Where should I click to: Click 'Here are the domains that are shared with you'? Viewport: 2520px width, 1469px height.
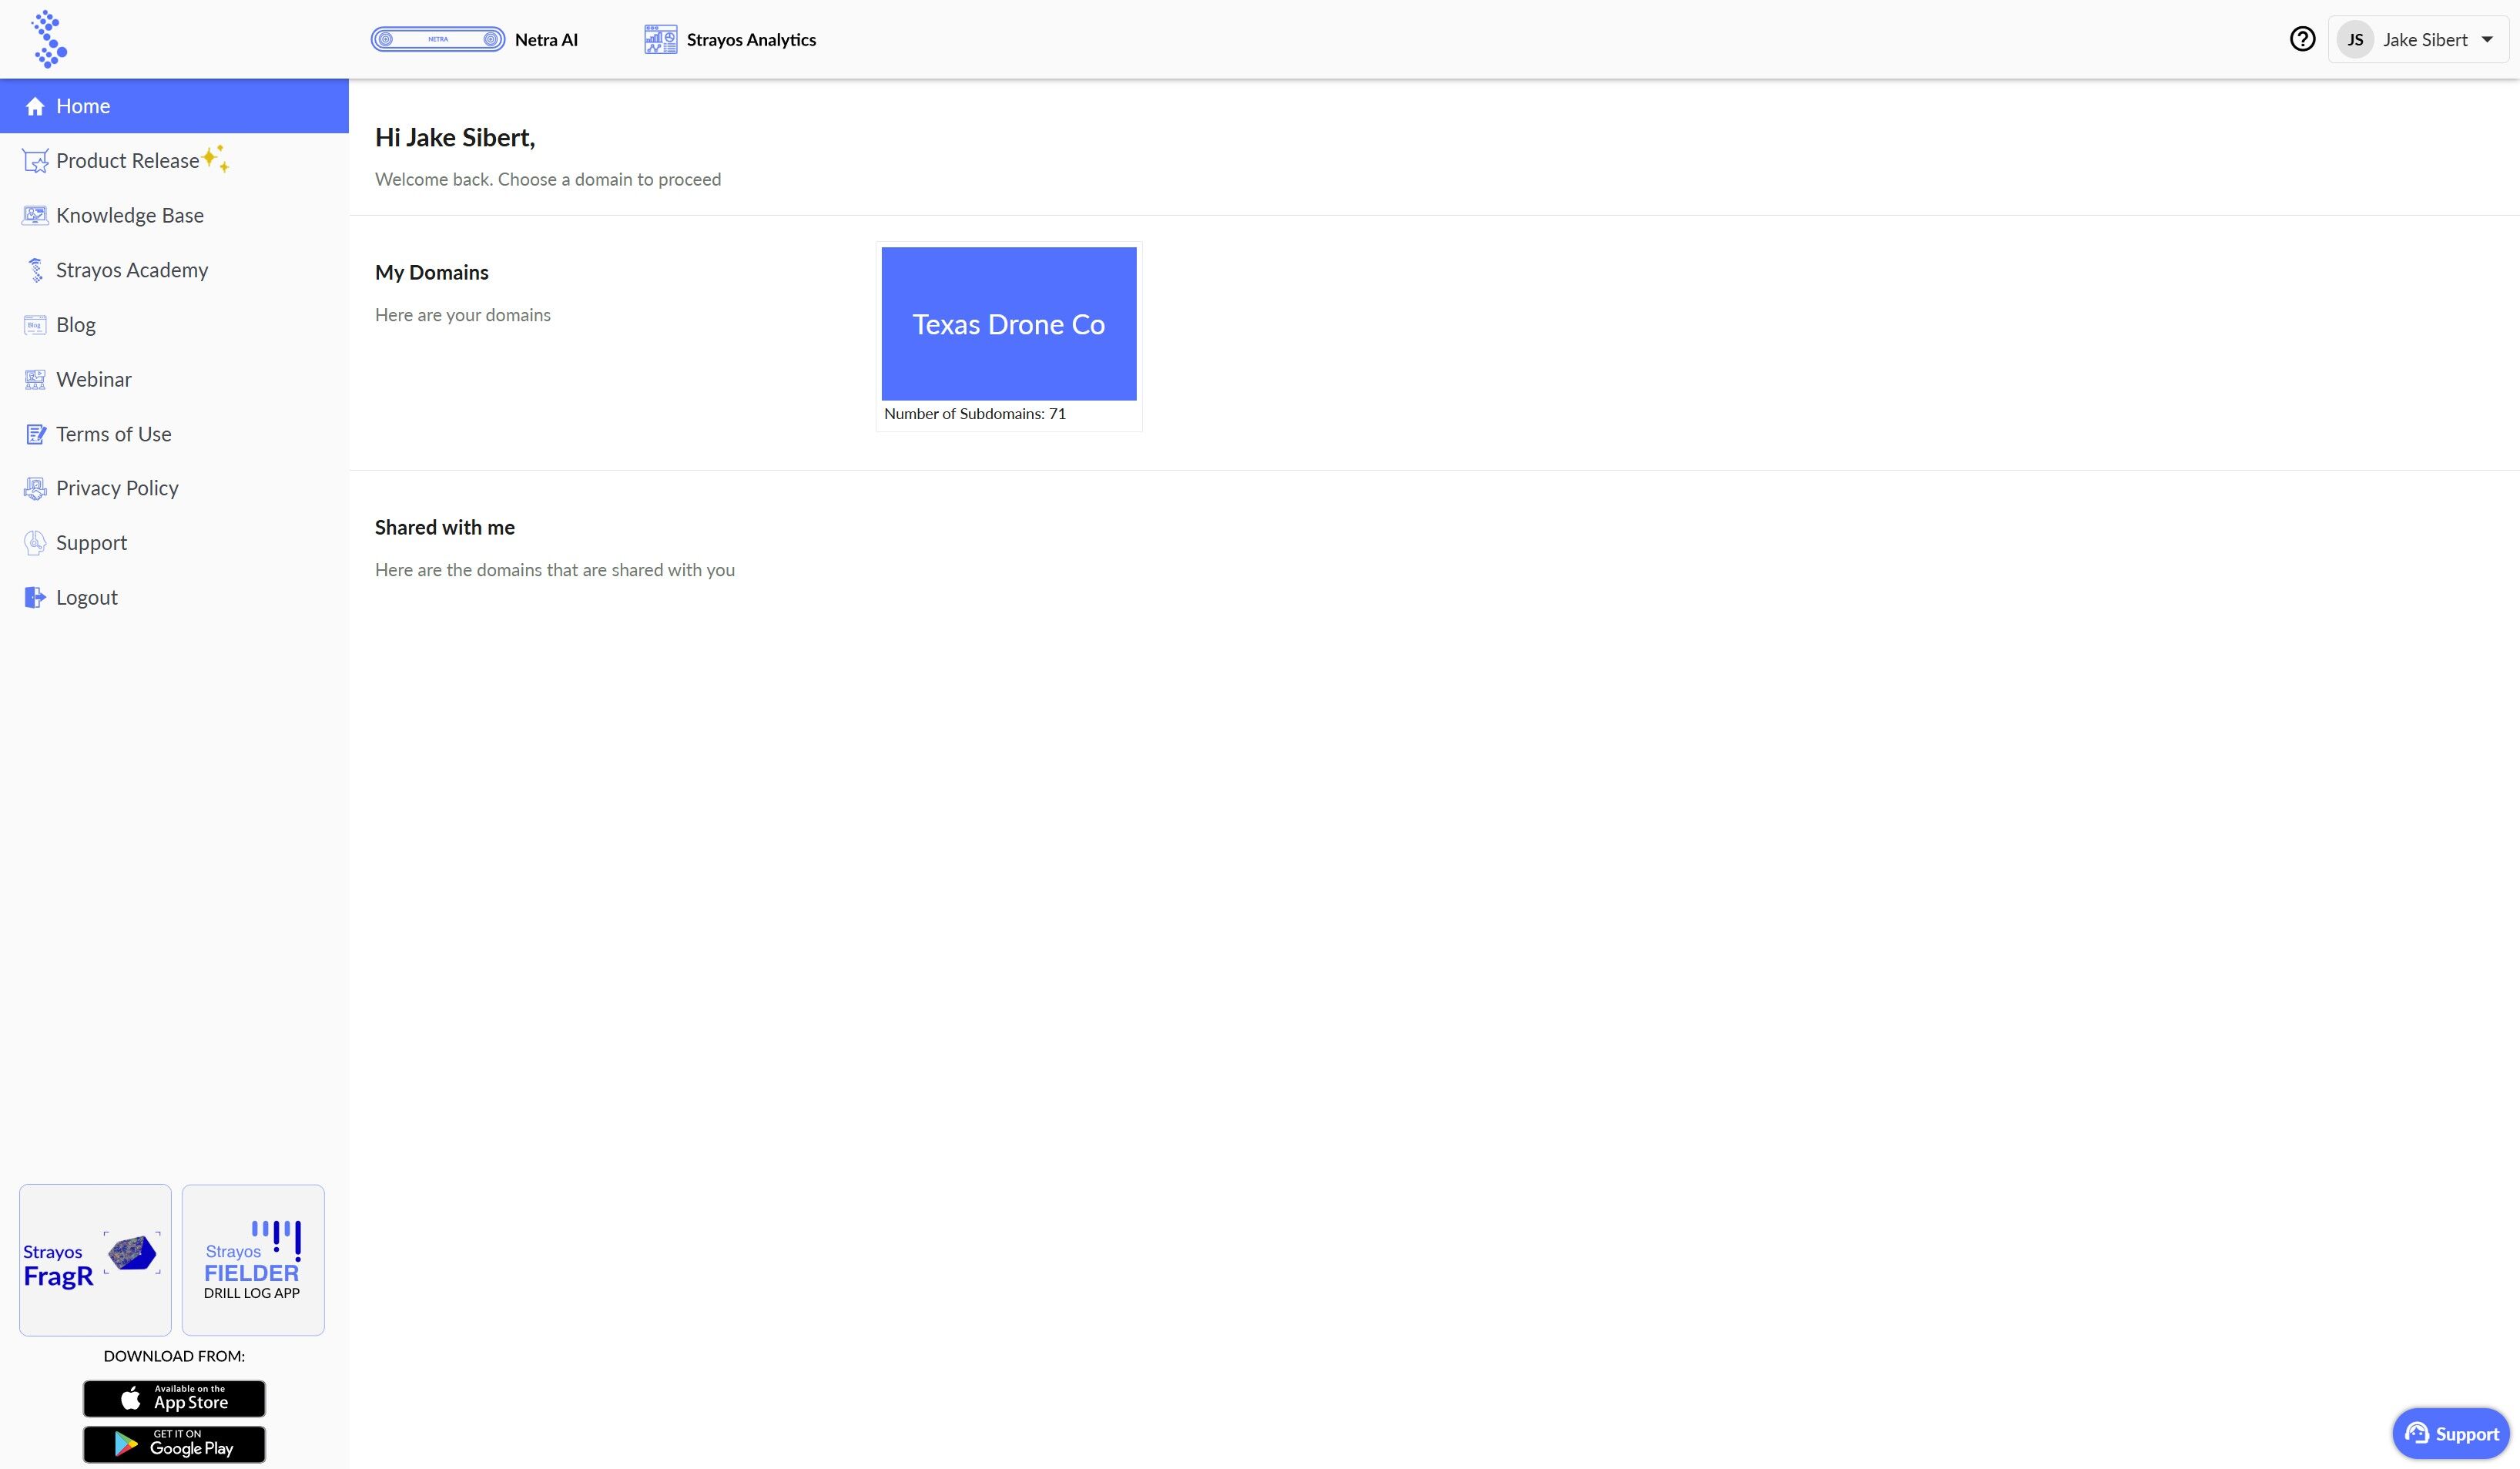point(555,570)
